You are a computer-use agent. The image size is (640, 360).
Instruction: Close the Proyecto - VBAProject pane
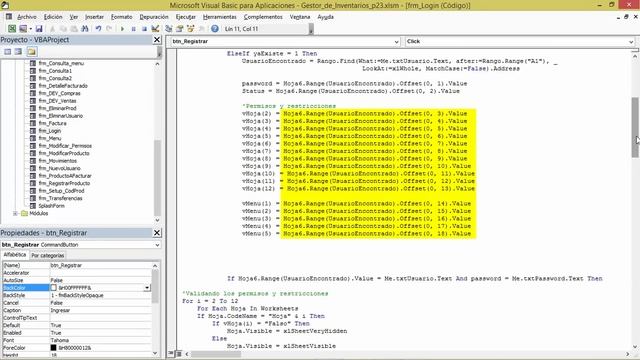coord(157,40)
